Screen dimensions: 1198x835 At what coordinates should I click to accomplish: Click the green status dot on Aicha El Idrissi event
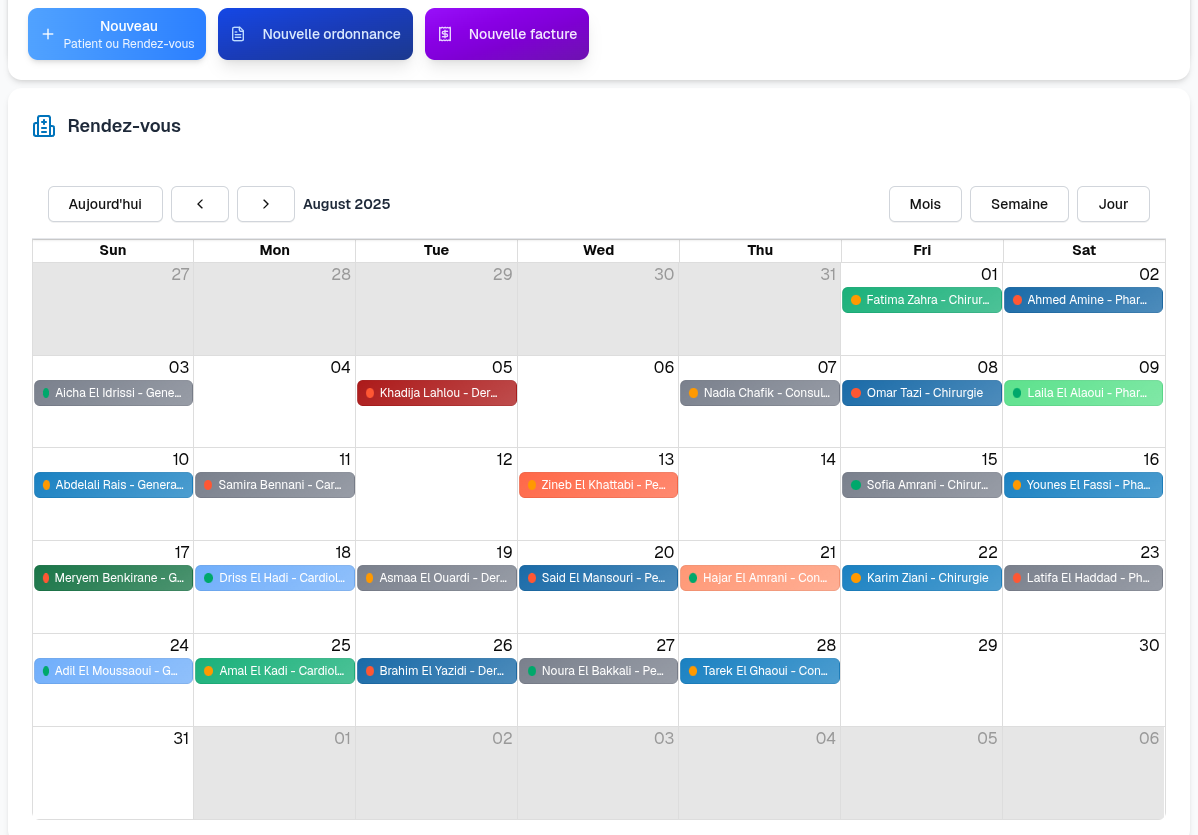click(x=47, y=392)
